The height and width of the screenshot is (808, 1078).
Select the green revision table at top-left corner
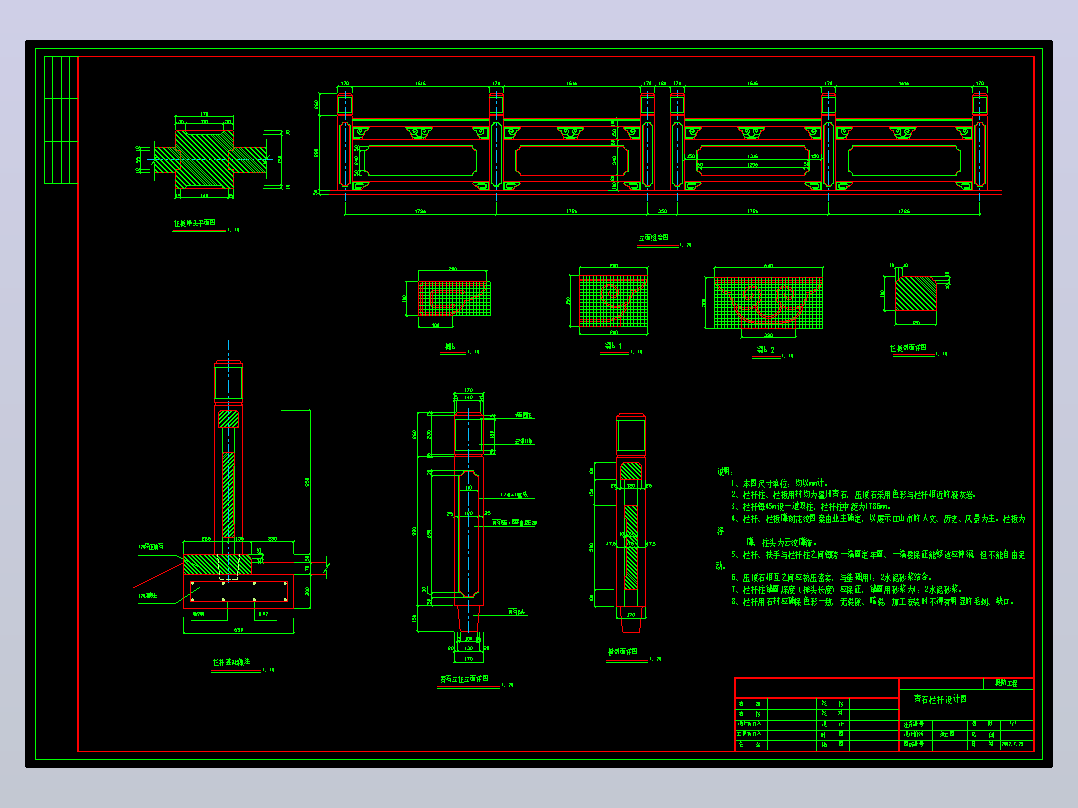coord(61,120)
